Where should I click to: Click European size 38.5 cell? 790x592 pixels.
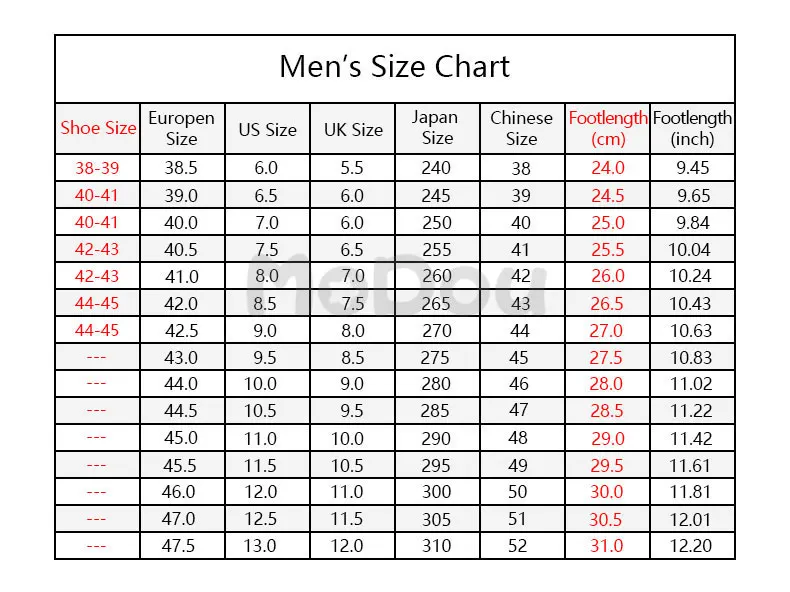point(182,168)
